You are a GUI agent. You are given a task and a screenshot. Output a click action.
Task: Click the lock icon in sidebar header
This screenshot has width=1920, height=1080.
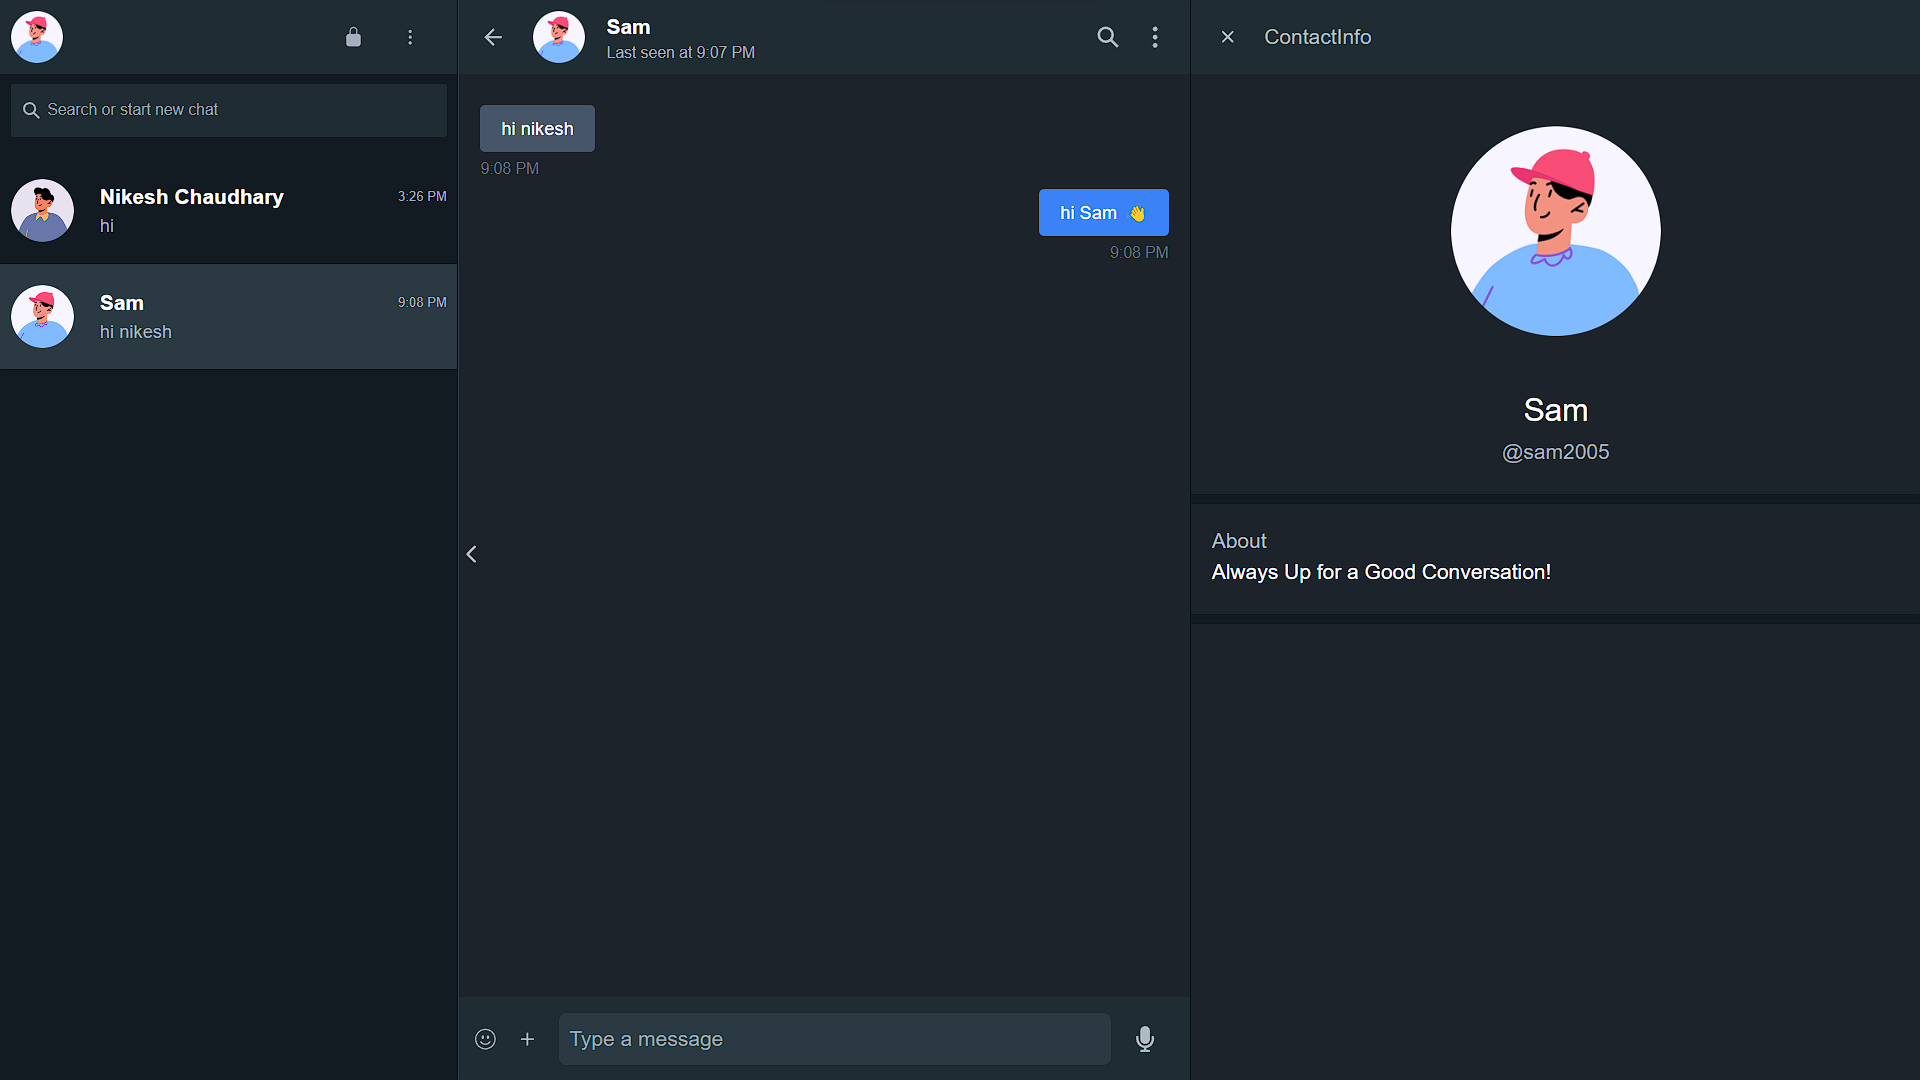[x=353, y=37]
